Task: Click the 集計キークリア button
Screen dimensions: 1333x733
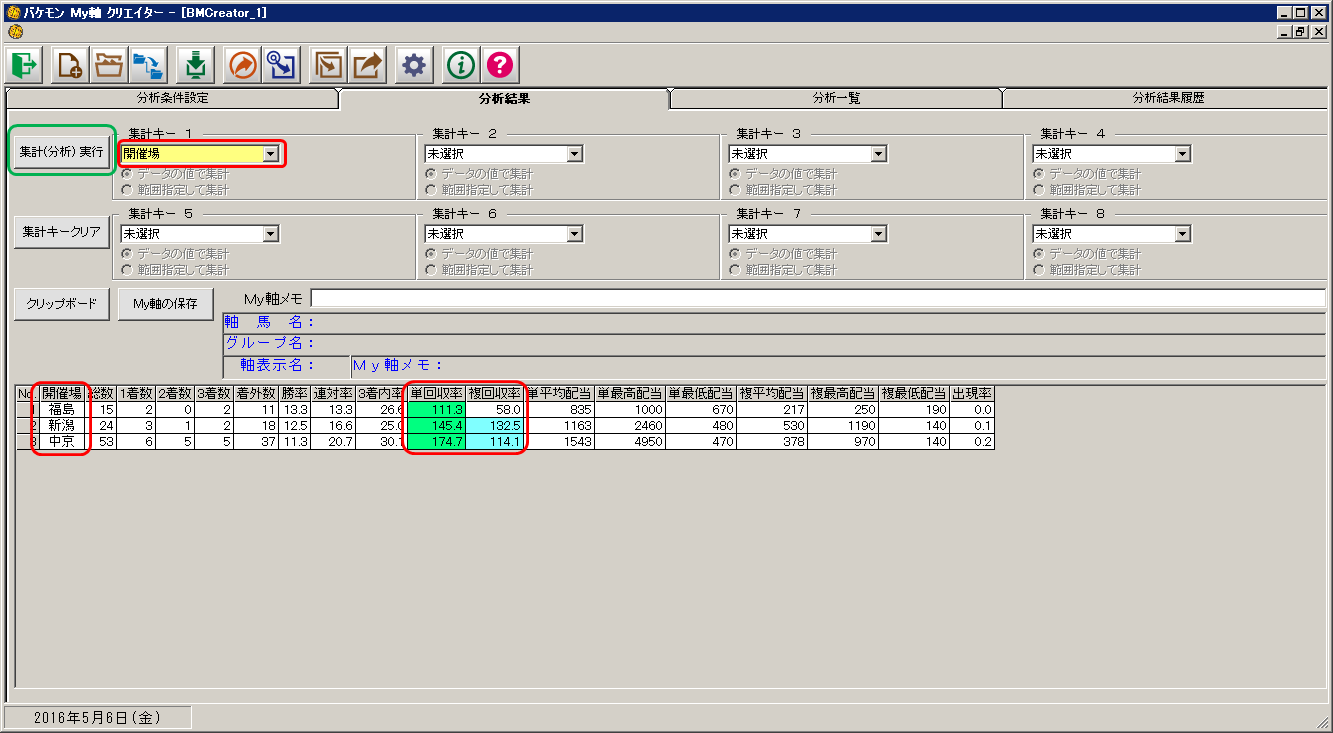Action: coord(62,232)
